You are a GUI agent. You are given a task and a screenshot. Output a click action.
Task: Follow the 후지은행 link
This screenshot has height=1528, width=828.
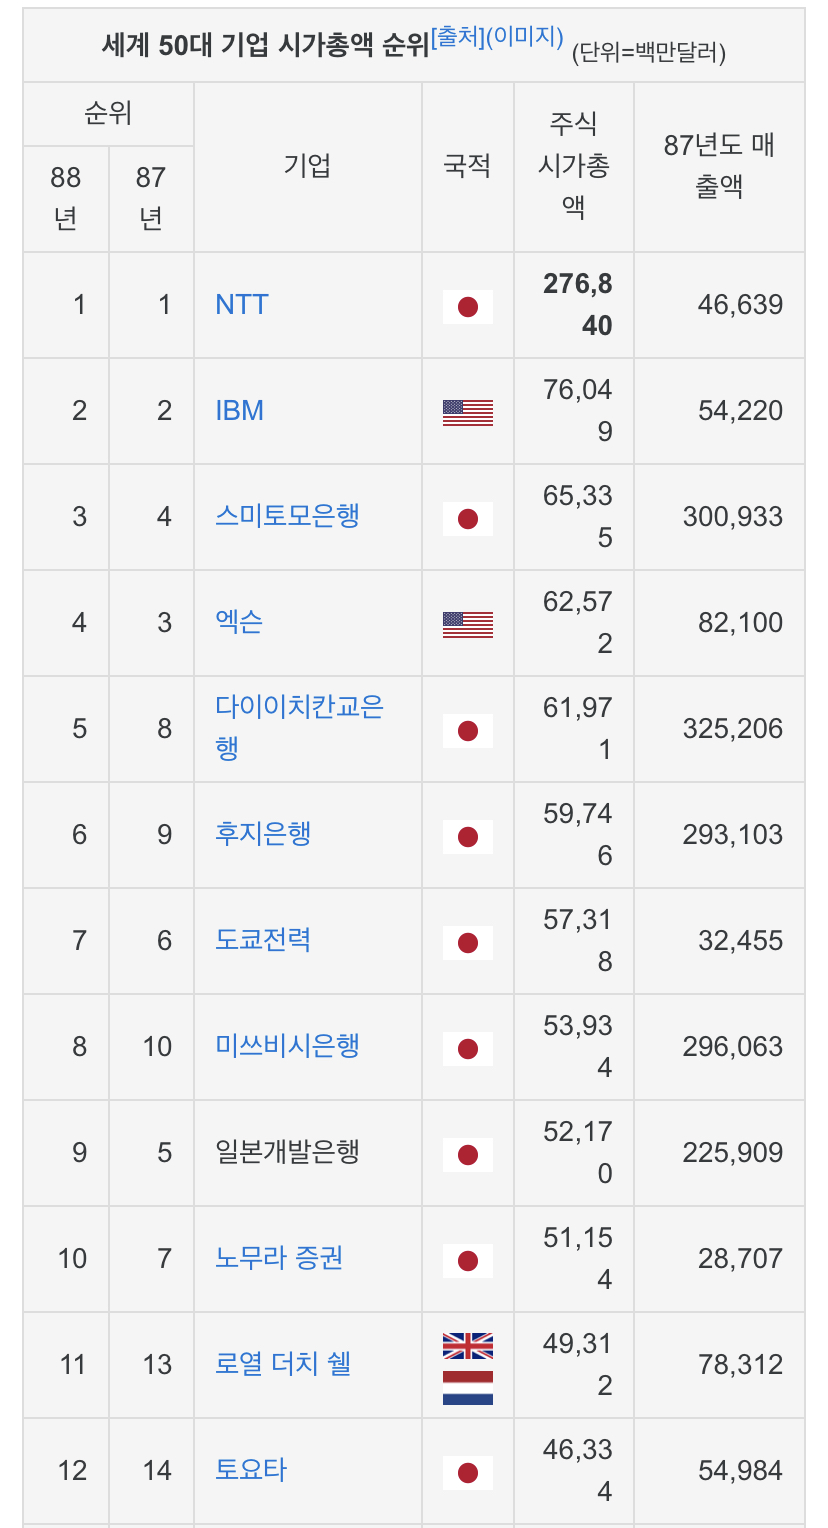coord(263,834)
